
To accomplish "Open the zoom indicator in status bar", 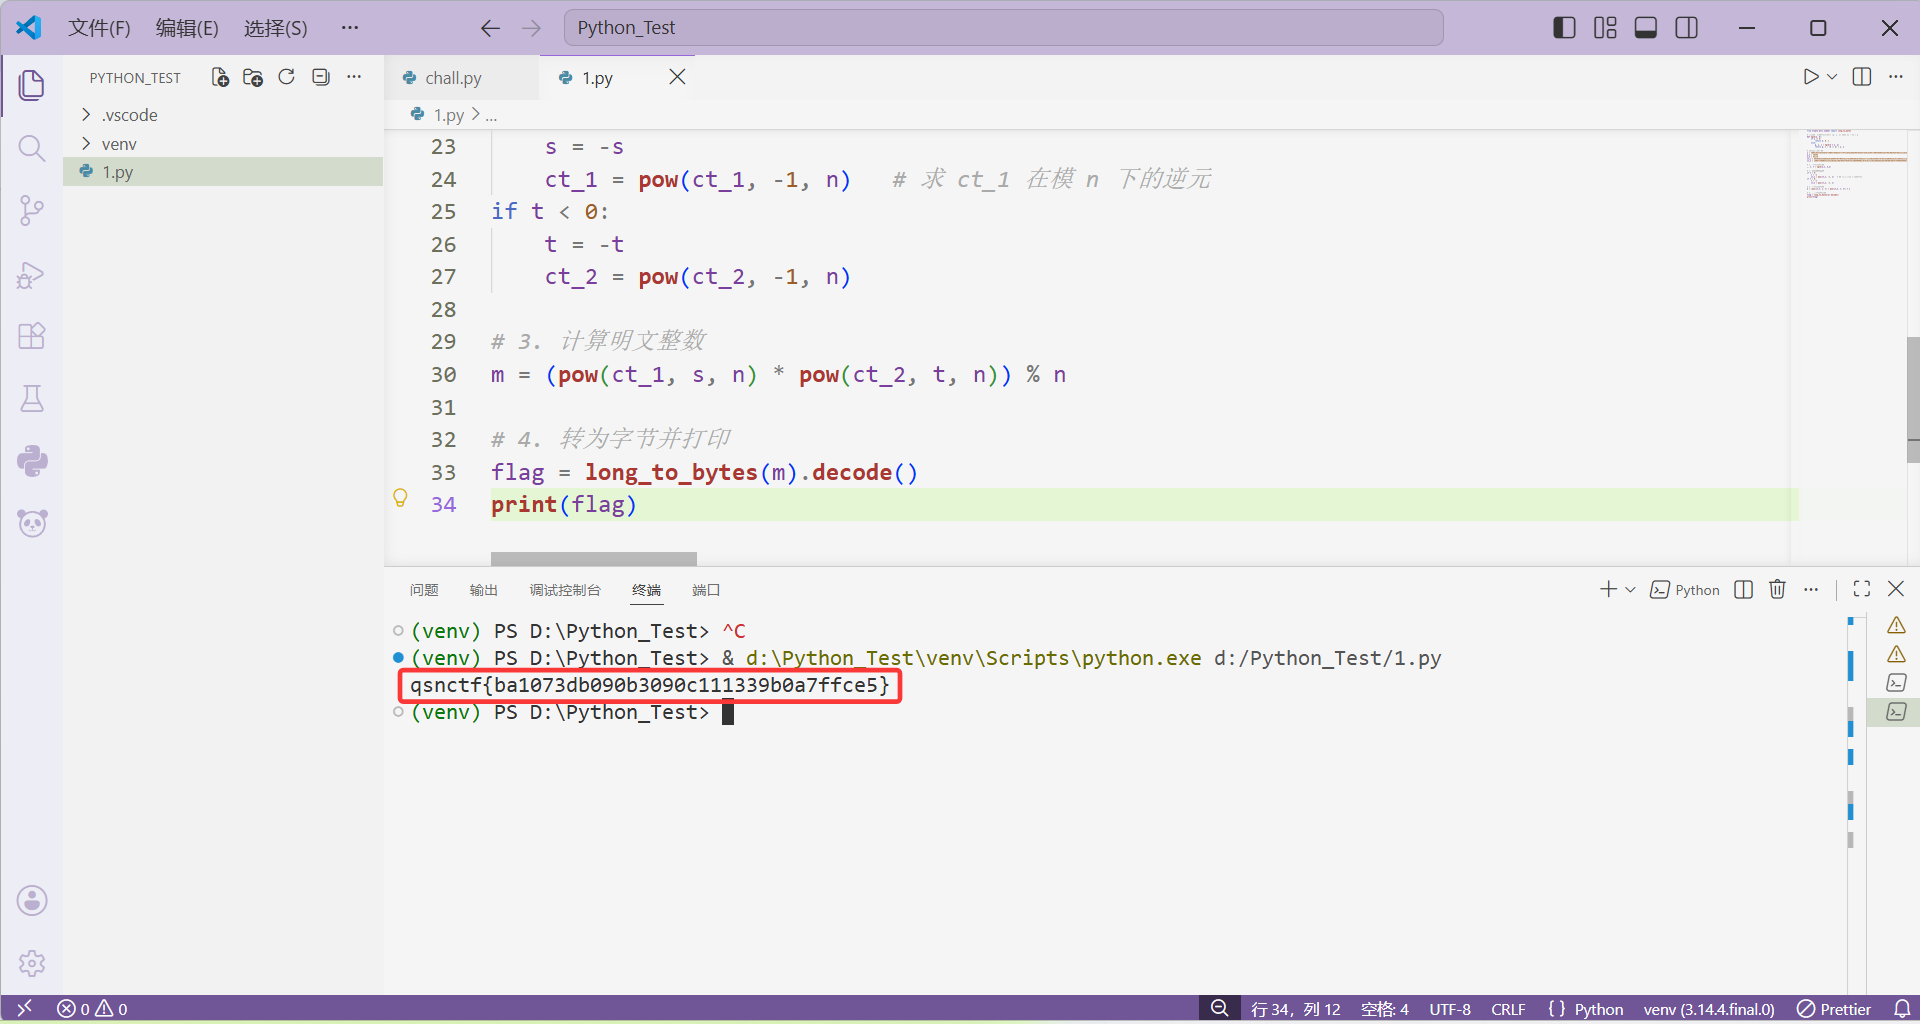I will (x=1219, y=1008).
